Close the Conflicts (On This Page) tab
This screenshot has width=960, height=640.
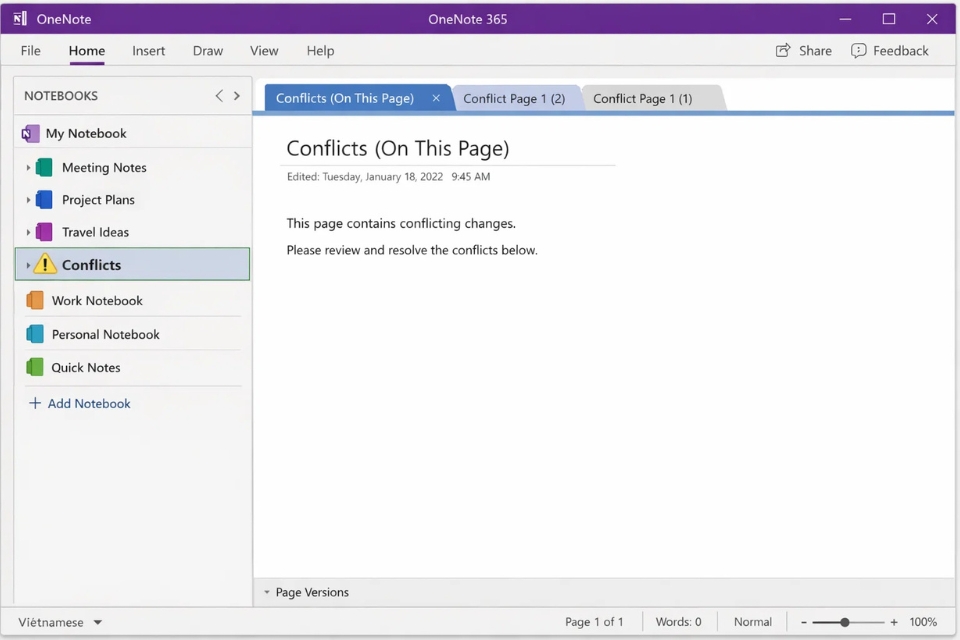click(x=436, y=98)
